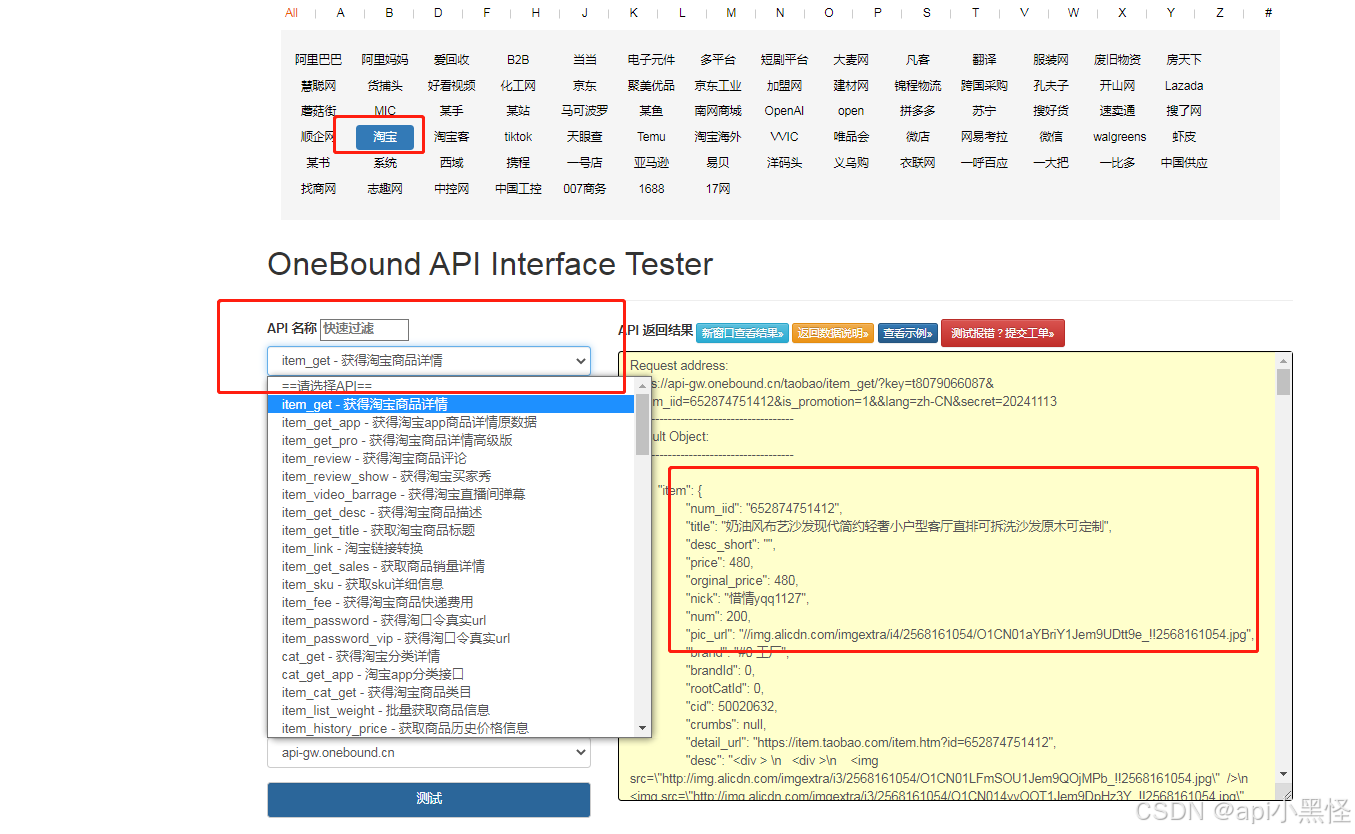The height and width of the screenshot is (834, 1355).
Task: Select letter B filter
Action: (389, 13)
